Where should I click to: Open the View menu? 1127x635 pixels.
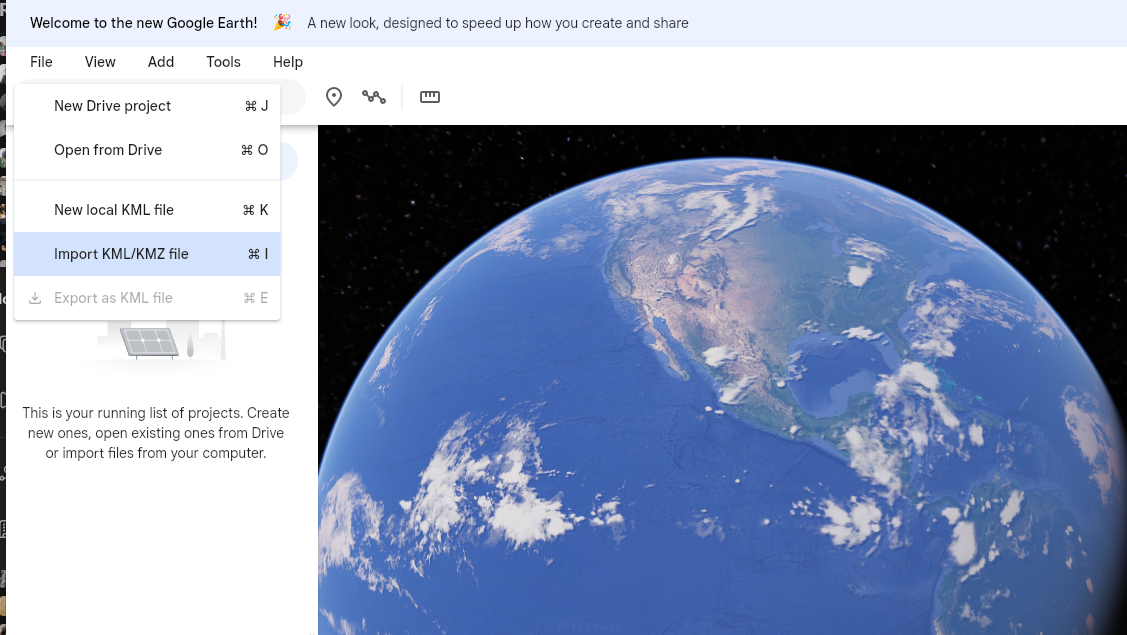coord(100,62)
